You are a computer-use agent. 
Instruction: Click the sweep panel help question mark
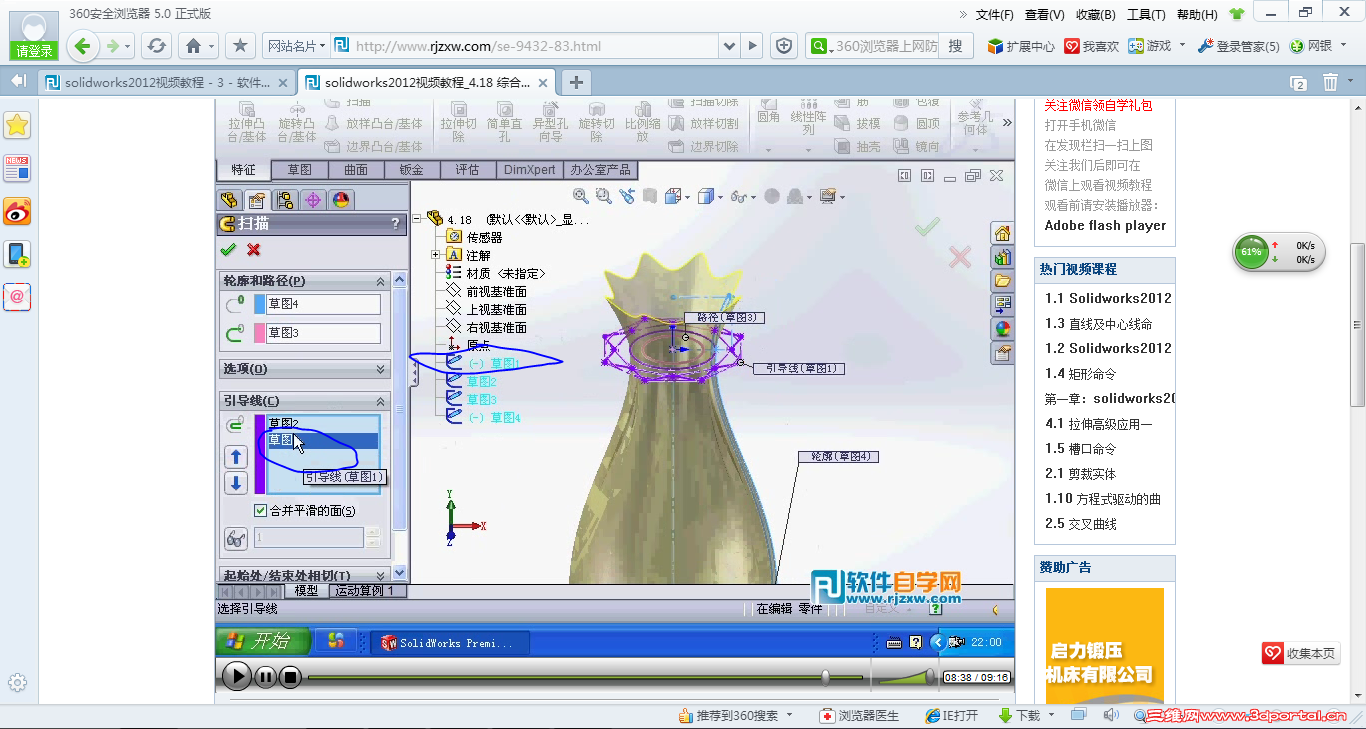click(x=396, y=224)
